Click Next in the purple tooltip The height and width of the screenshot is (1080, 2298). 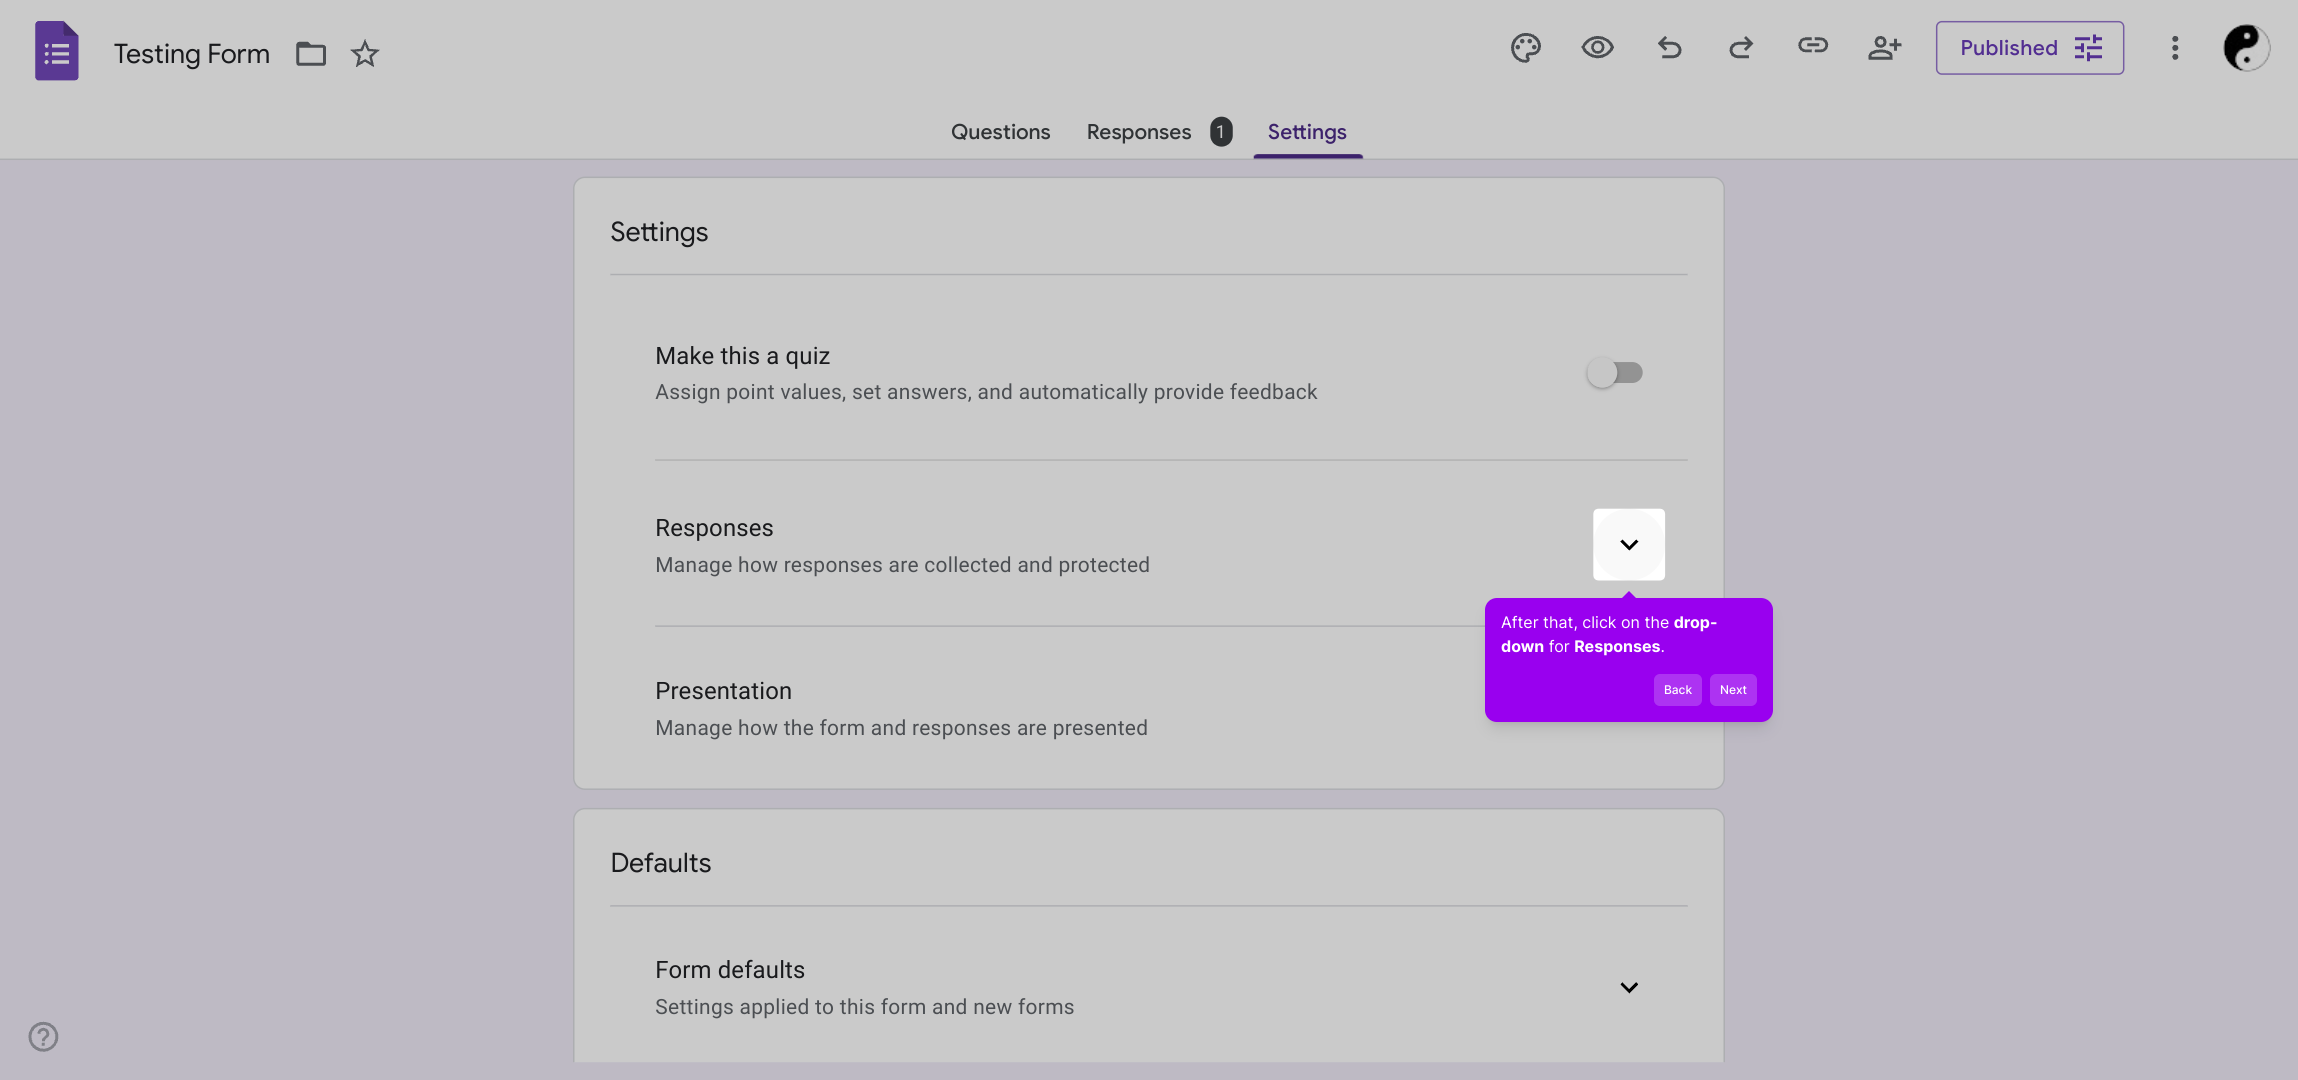click(x=1733, y=690)
